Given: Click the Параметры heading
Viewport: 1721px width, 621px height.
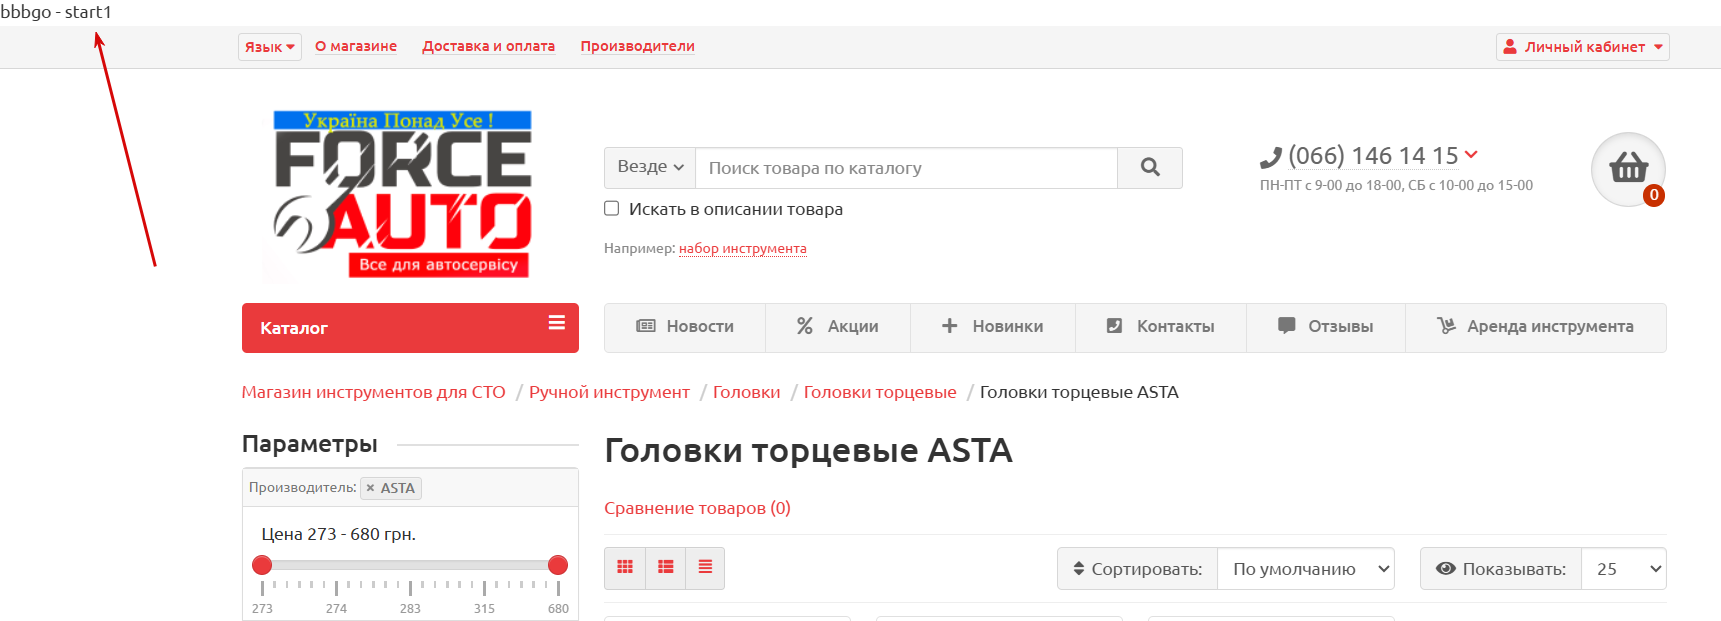Looking at the screenshot, I should point(310,444).
